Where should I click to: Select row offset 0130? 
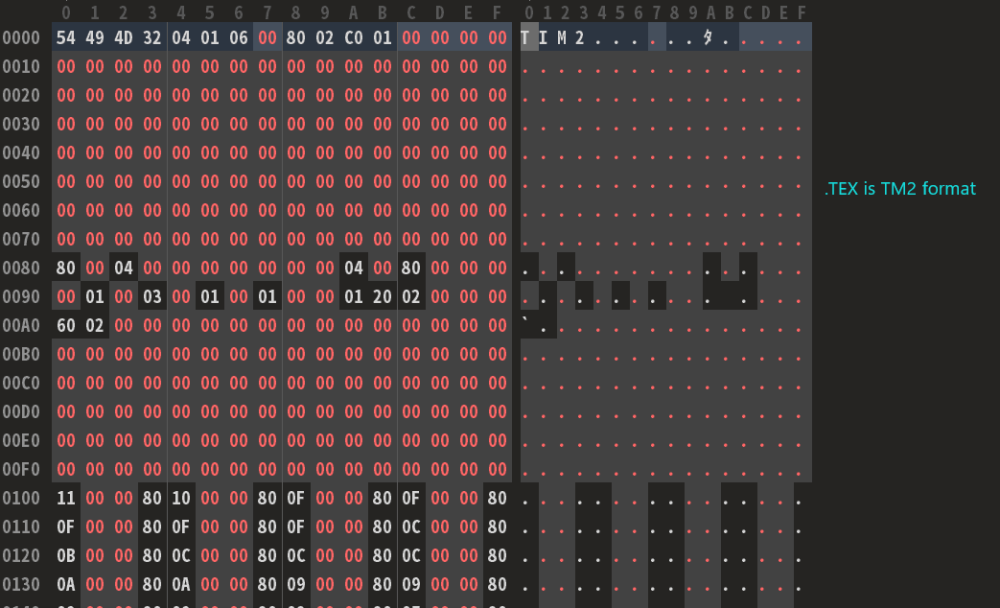click(21, 584)
